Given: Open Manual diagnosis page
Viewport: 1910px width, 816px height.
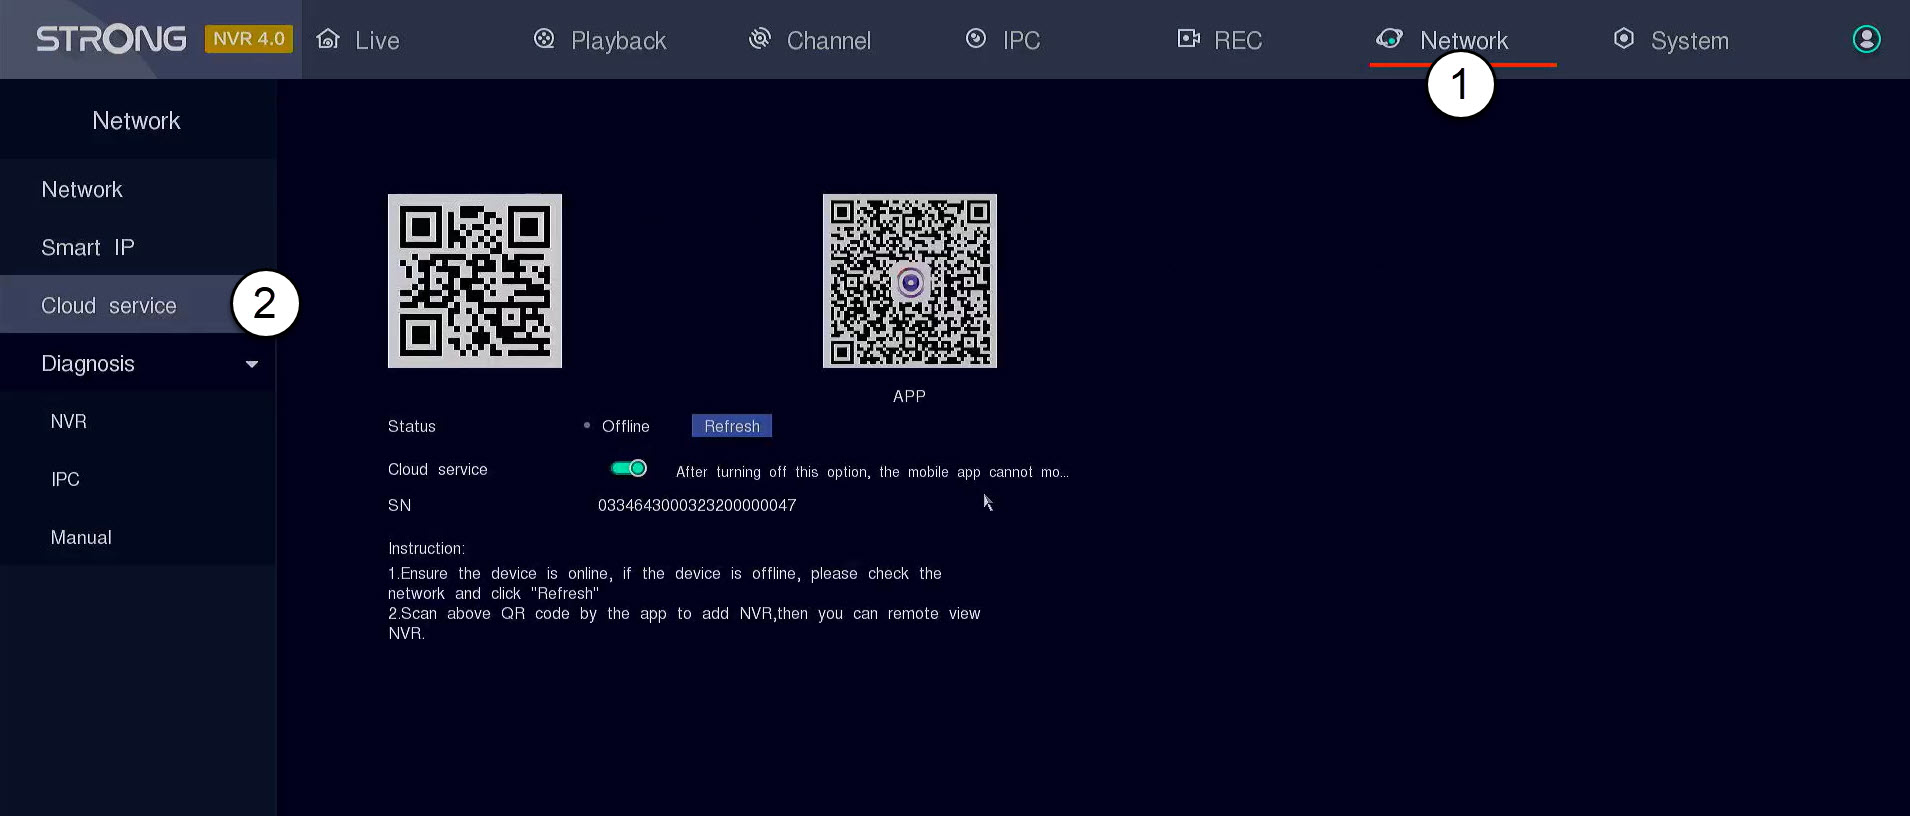Looking at the screenshot, I should pos(138,537).
